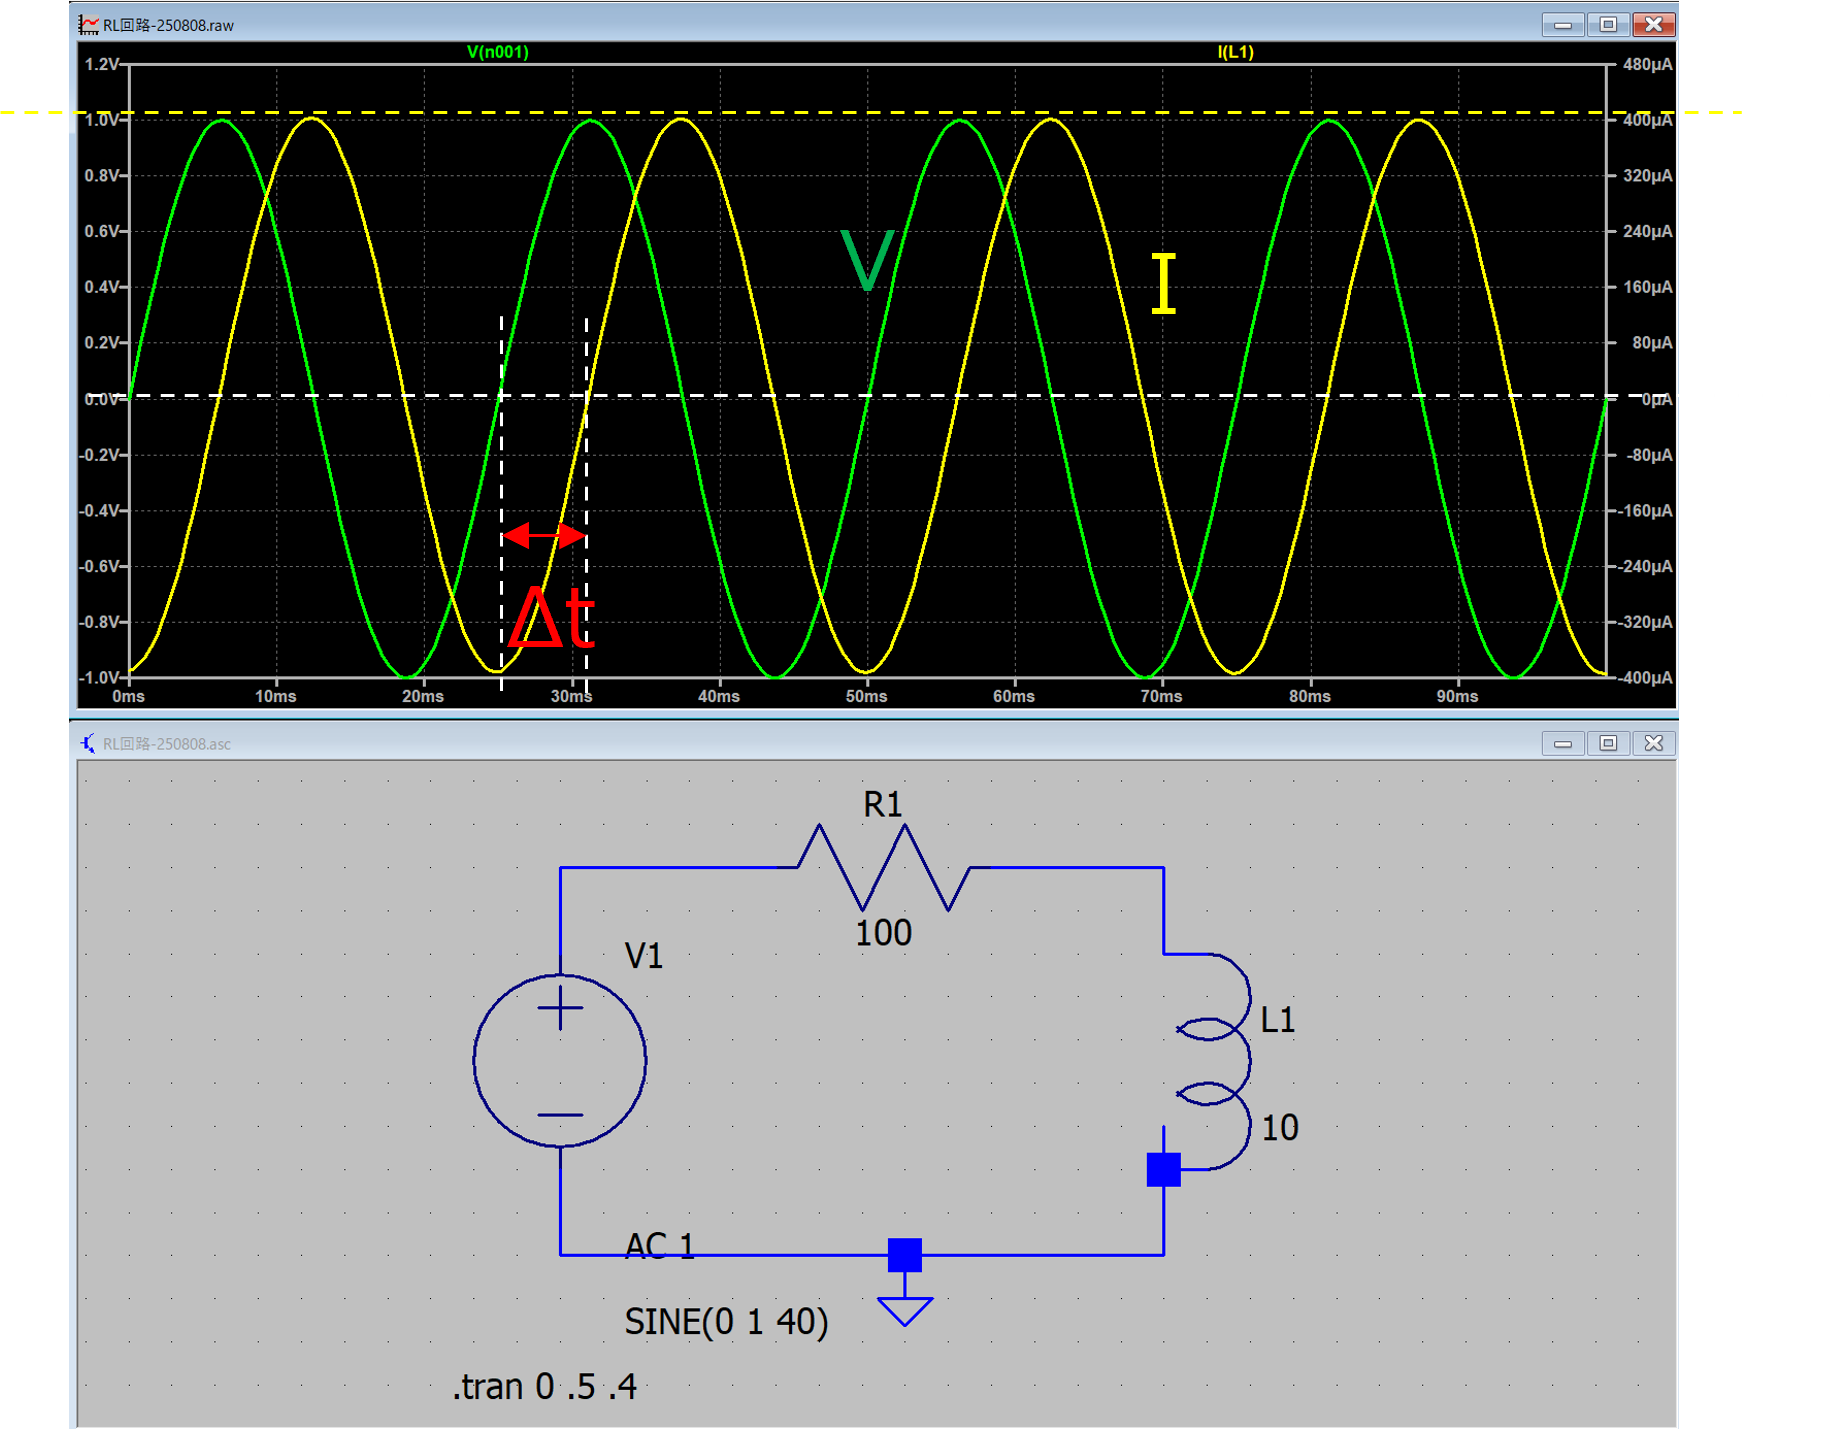Select the ground triangle symbol in schematic

[x=905, y=1310]
